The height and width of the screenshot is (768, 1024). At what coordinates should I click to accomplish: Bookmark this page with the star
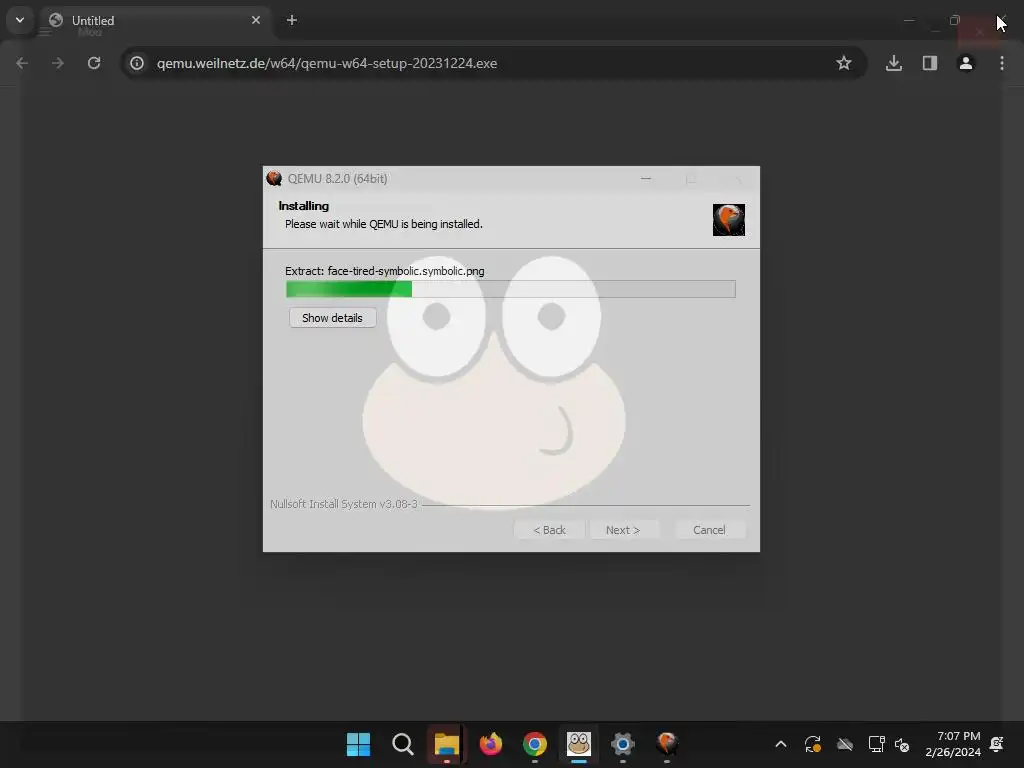pos(844,63)
